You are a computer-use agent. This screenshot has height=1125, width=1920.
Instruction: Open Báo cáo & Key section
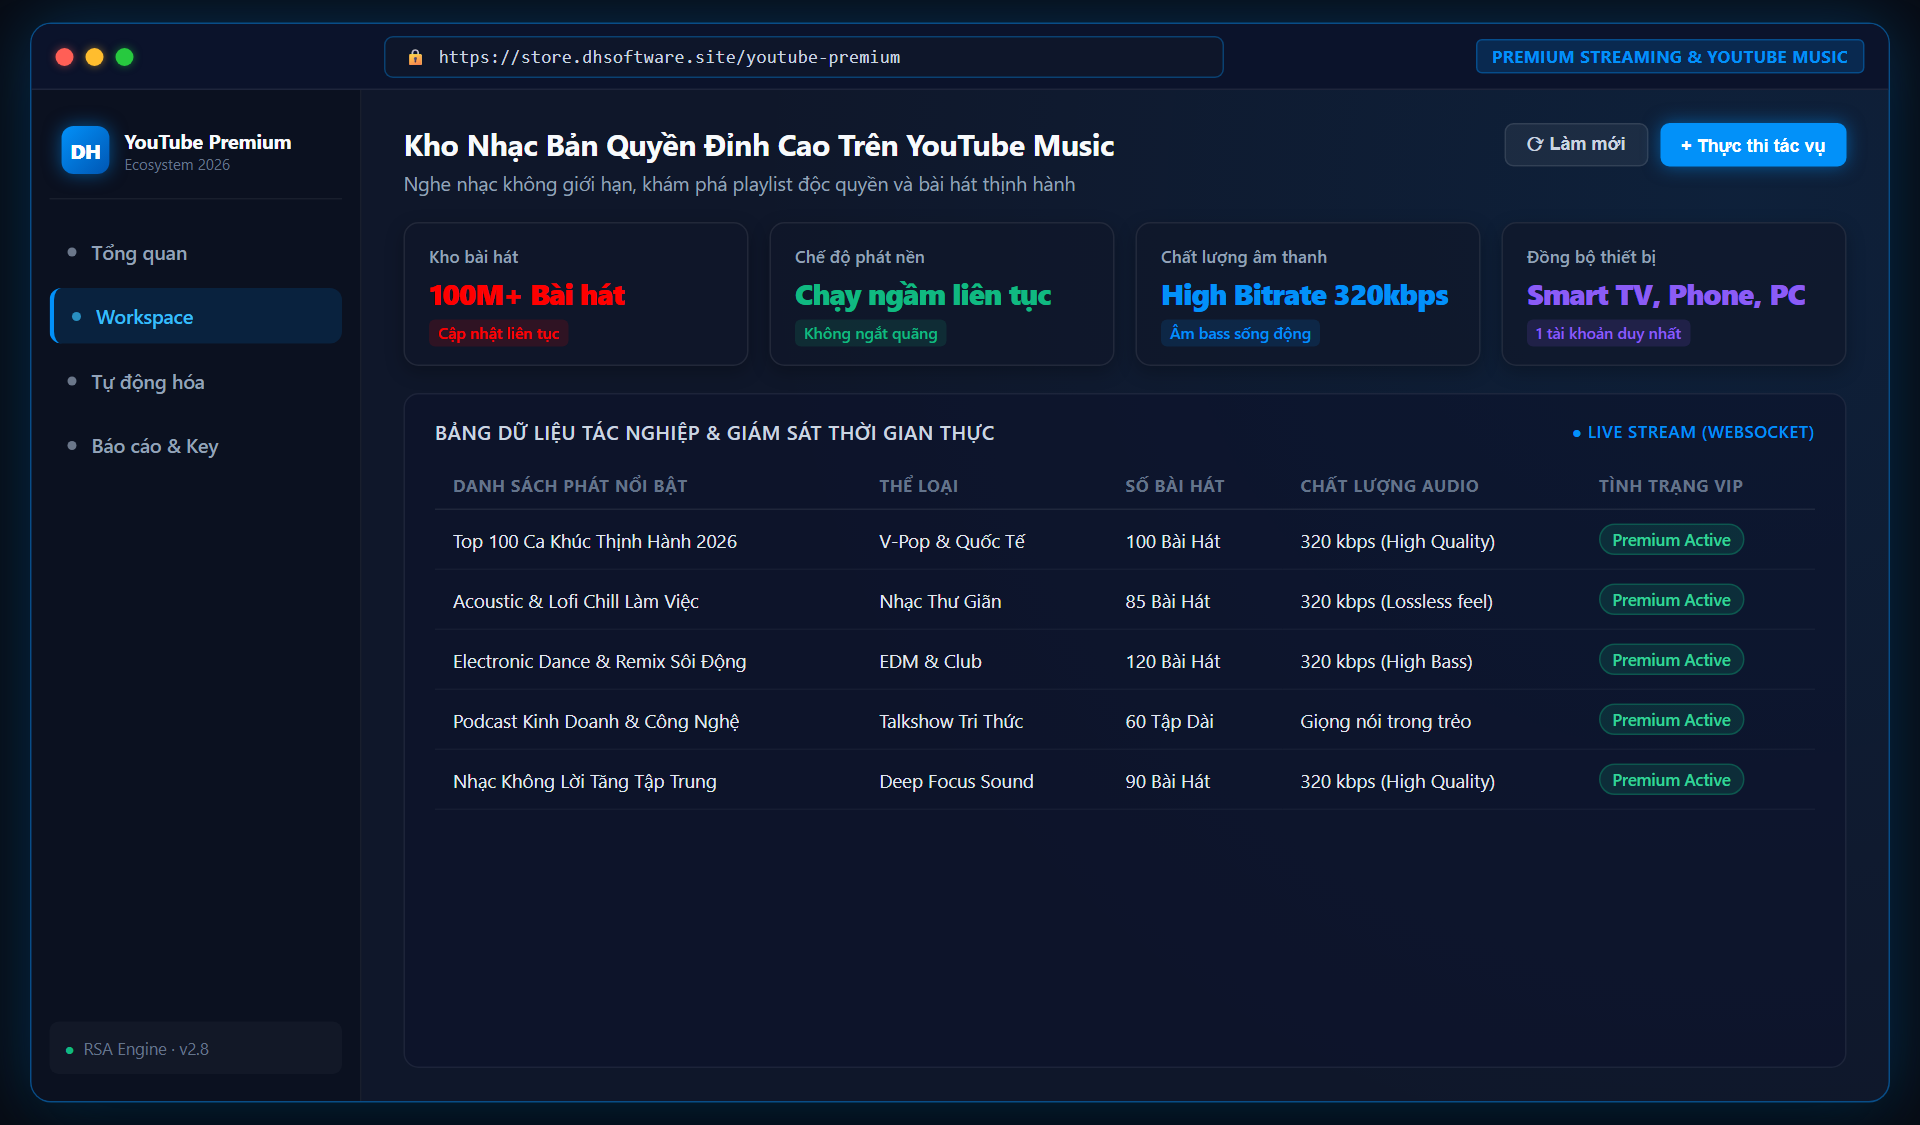pyautogui.click(x=196, y=446)
